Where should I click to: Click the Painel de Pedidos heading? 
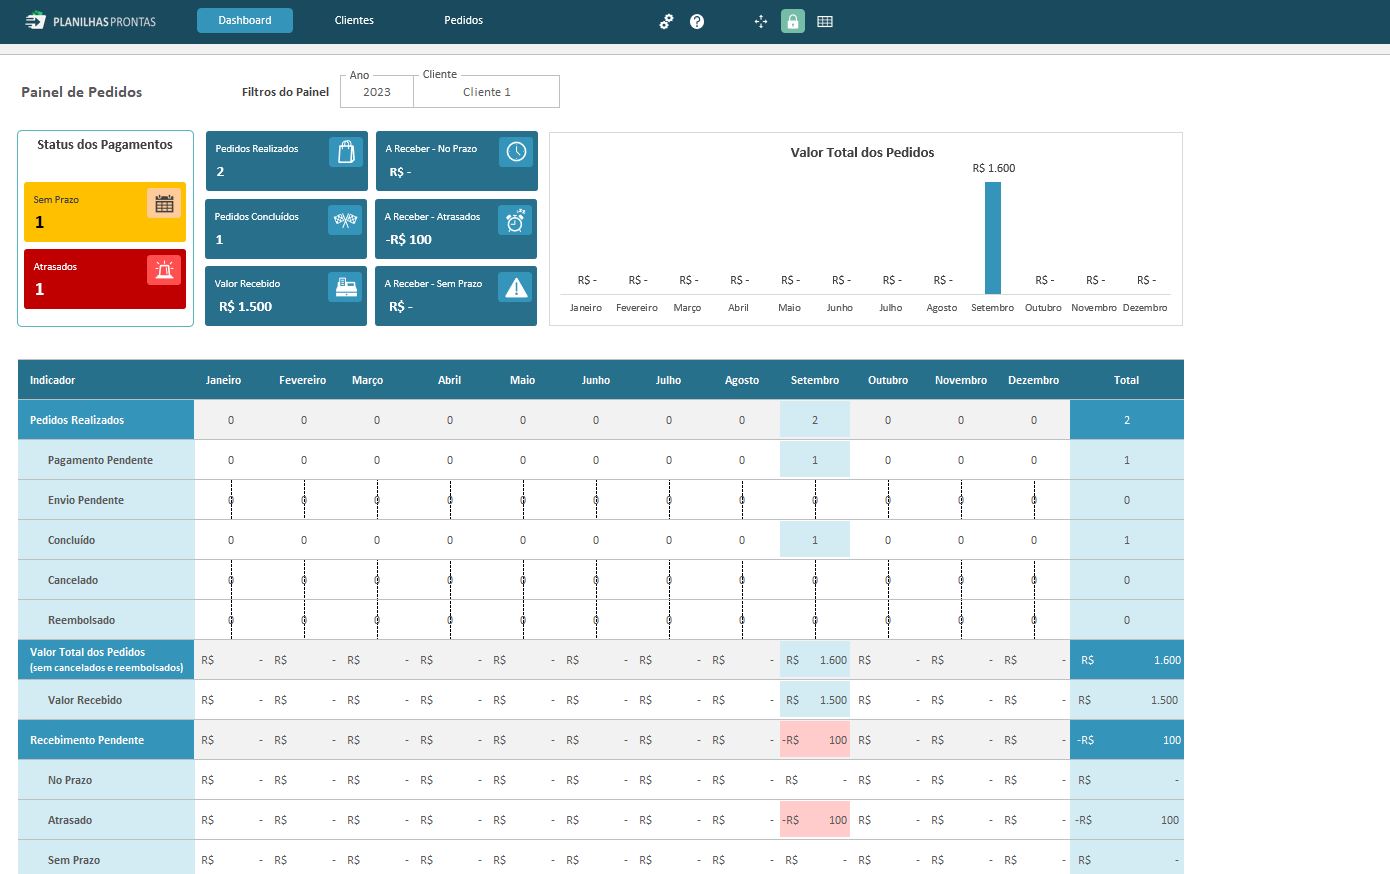(x=82, y=92)
